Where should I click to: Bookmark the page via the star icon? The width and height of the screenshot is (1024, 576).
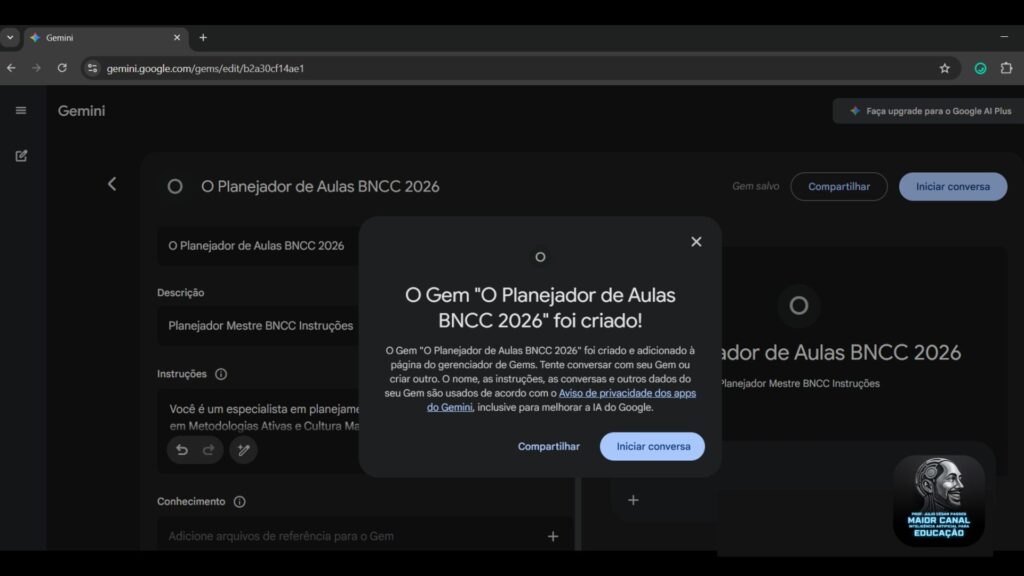[x=944, y=68]
